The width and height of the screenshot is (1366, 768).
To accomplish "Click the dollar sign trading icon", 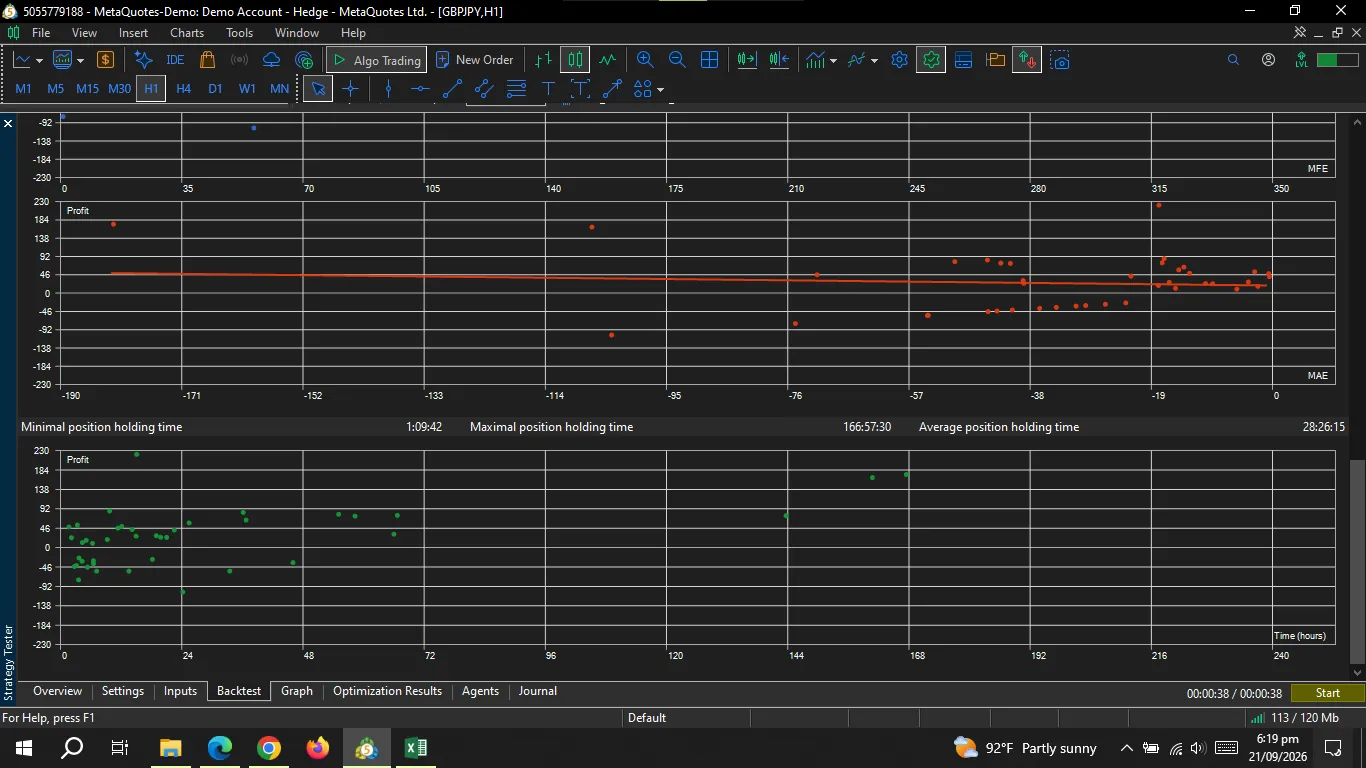I will coord(105,60).
